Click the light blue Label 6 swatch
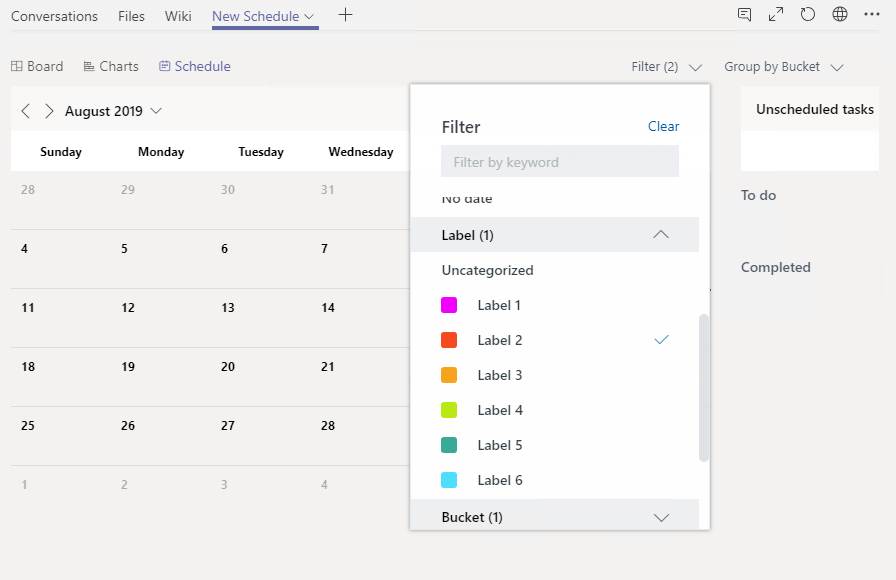The height and width of the screenshot is (580, 896). pos(449,480)
